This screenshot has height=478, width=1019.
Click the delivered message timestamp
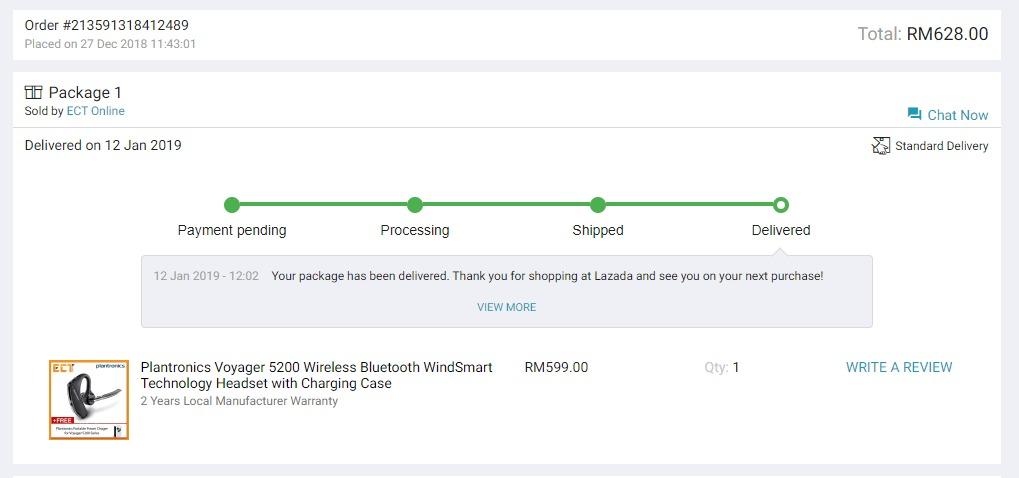coord(206,276)
